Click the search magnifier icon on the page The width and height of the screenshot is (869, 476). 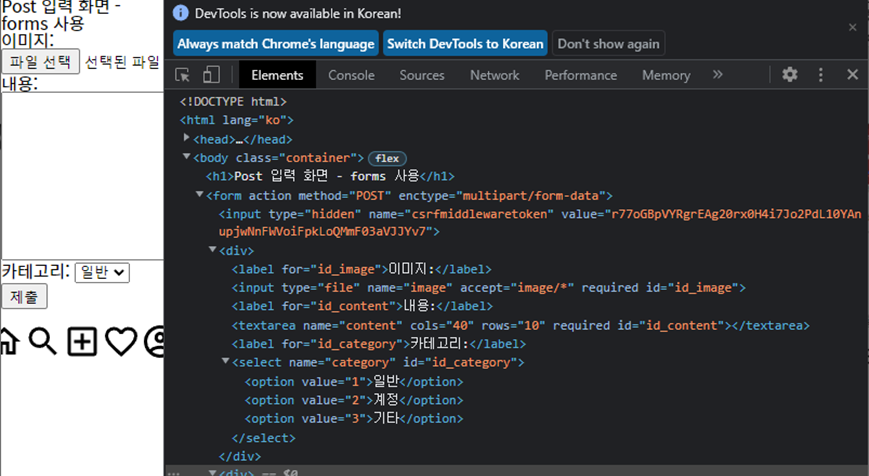point(43,340)
